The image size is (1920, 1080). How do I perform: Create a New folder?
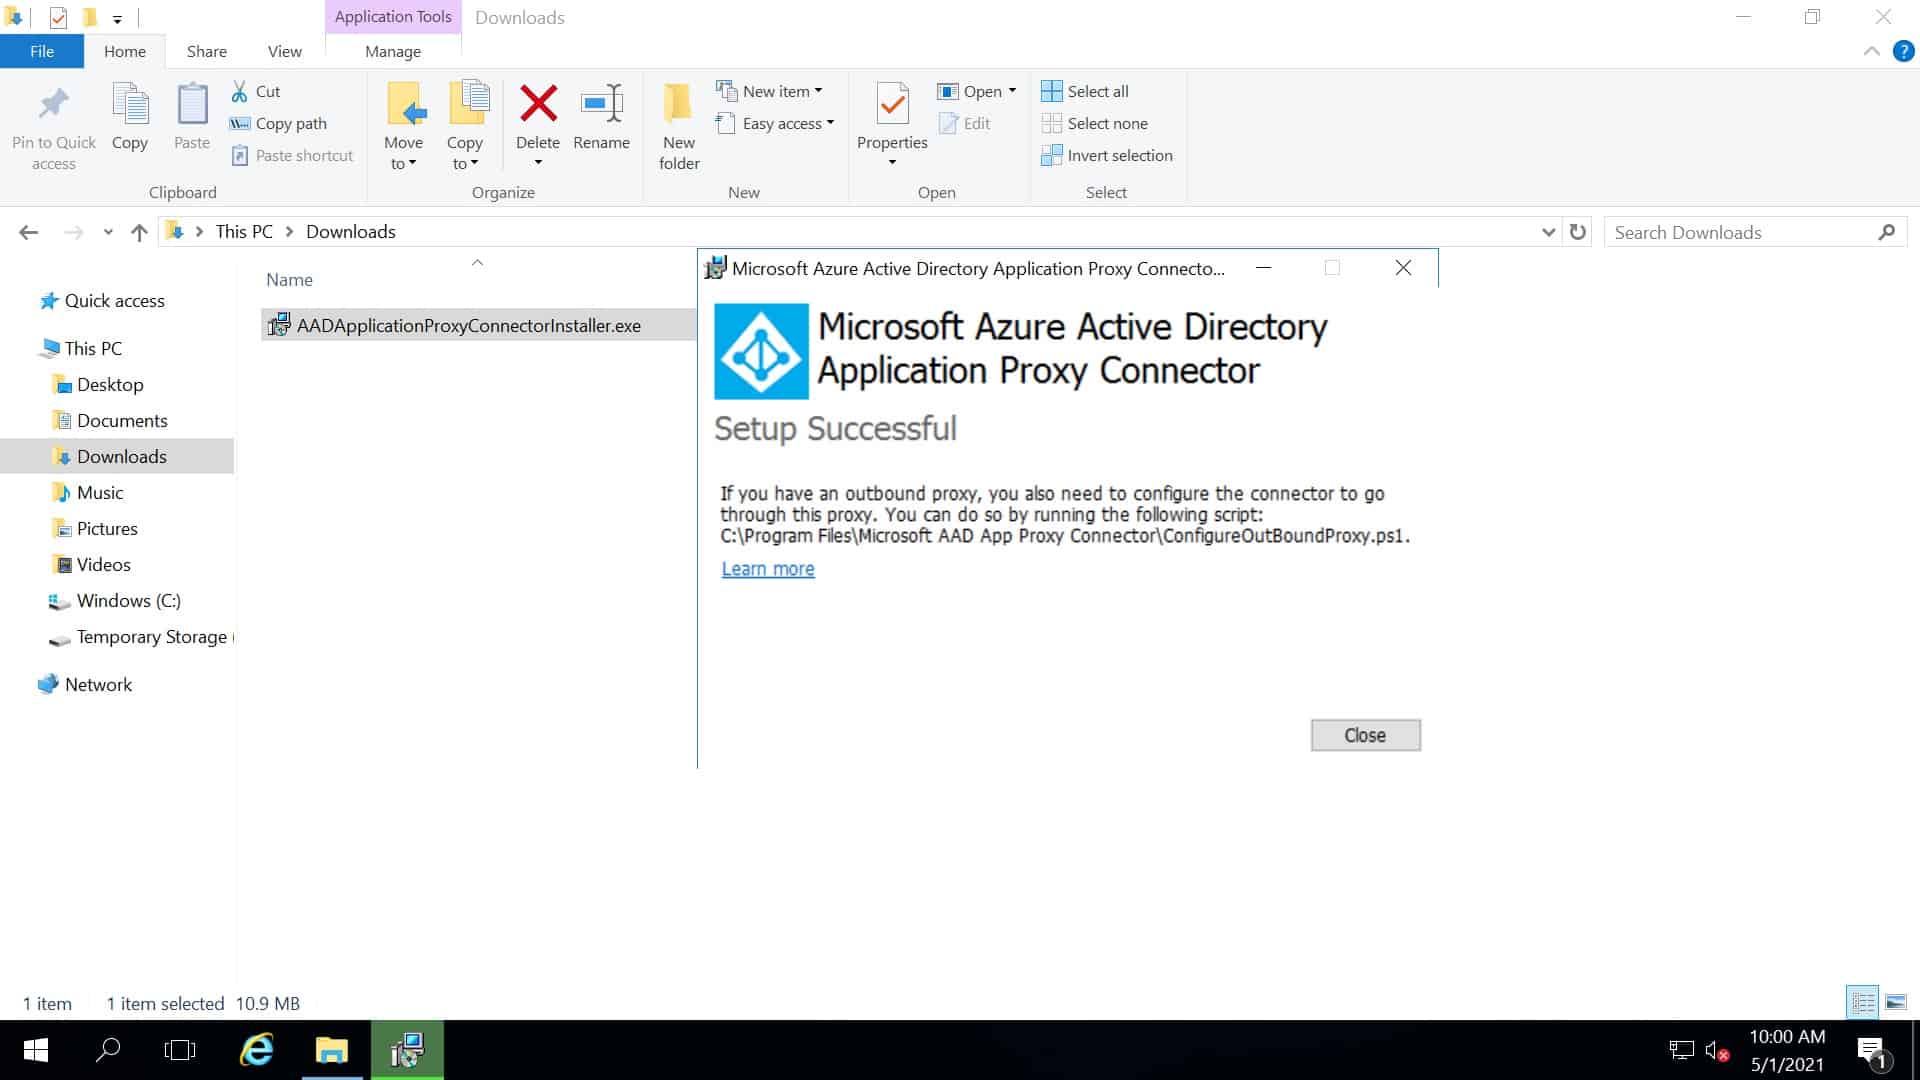click(x=679, y=126)
